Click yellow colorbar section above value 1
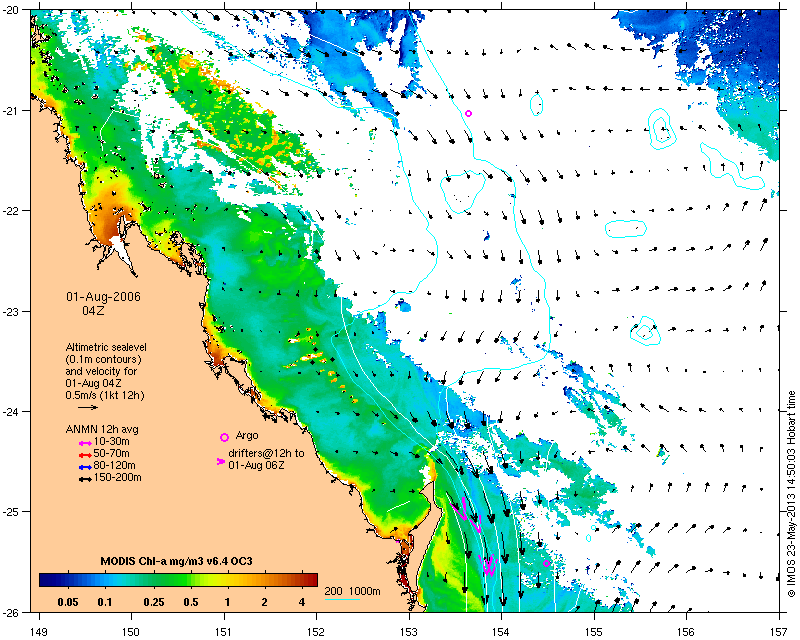Screen dimensions: 800x640 click(x=227, y=580)
